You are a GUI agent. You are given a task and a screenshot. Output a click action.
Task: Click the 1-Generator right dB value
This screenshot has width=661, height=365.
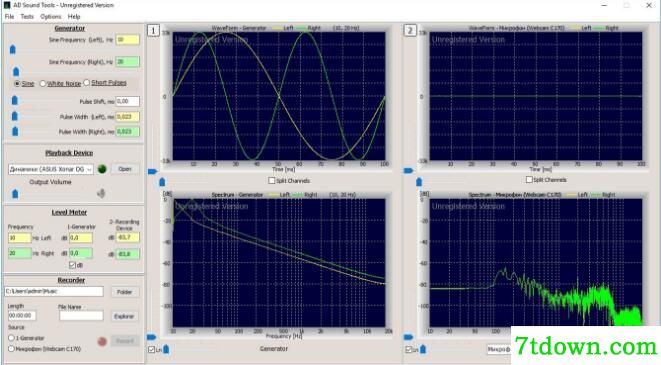coord(81,253)
